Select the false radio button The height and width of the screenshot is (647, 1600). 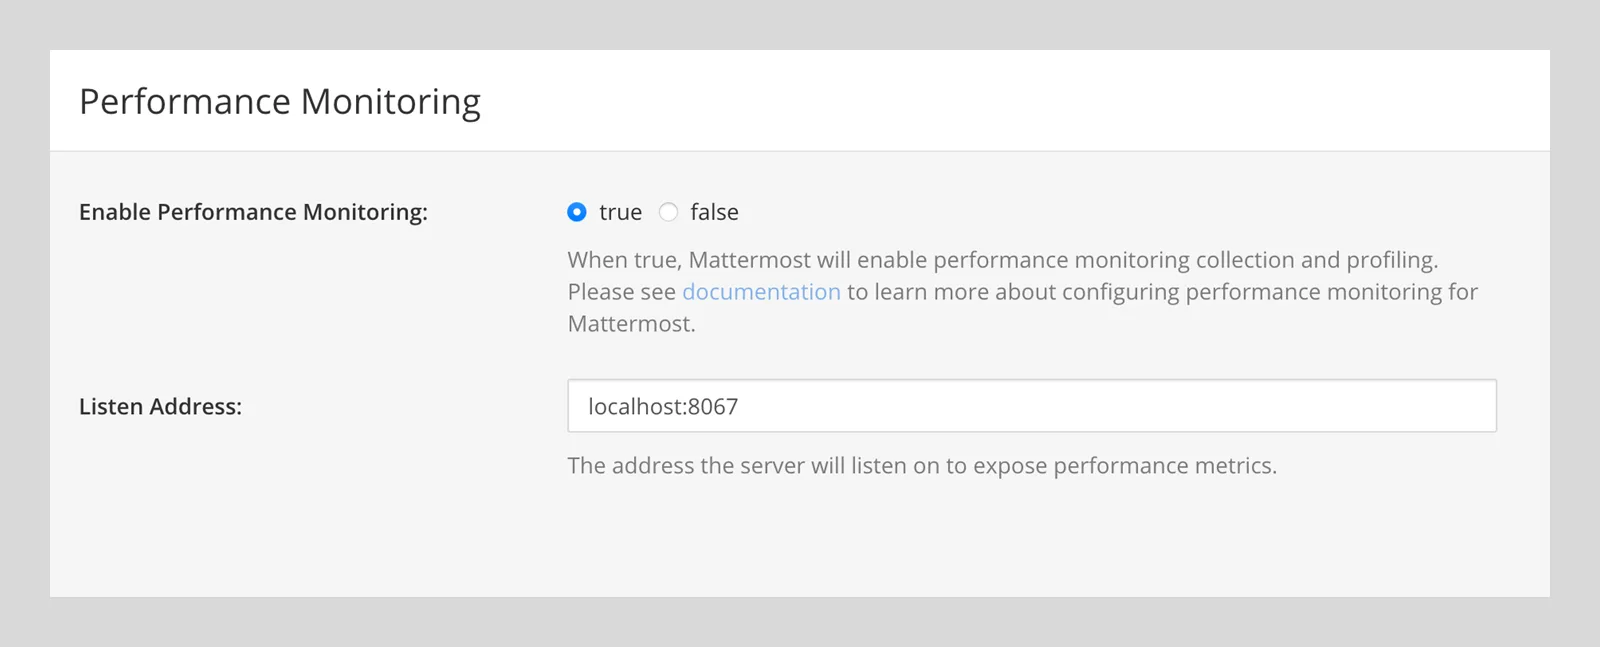coord(669,212)
